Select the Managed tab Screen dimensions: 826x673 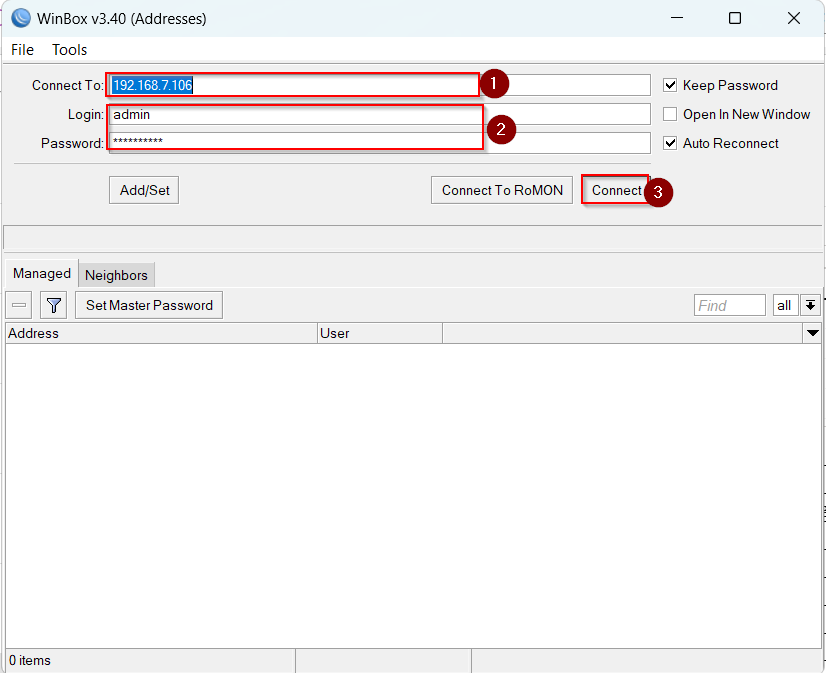(x=42, y=274)
